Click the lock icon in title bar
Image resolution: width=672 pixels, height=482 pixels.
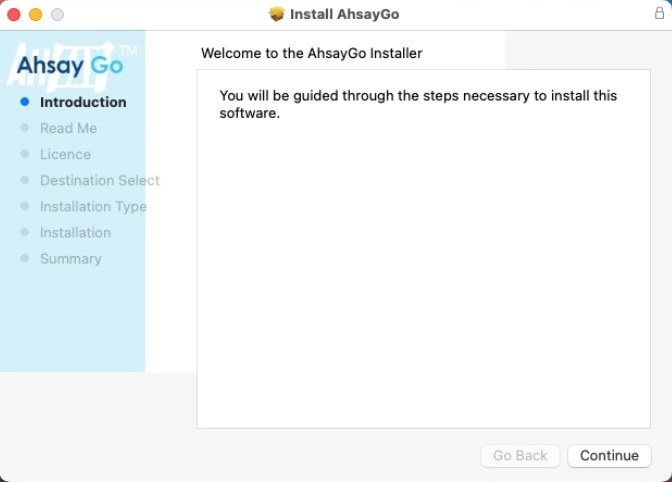659,13
